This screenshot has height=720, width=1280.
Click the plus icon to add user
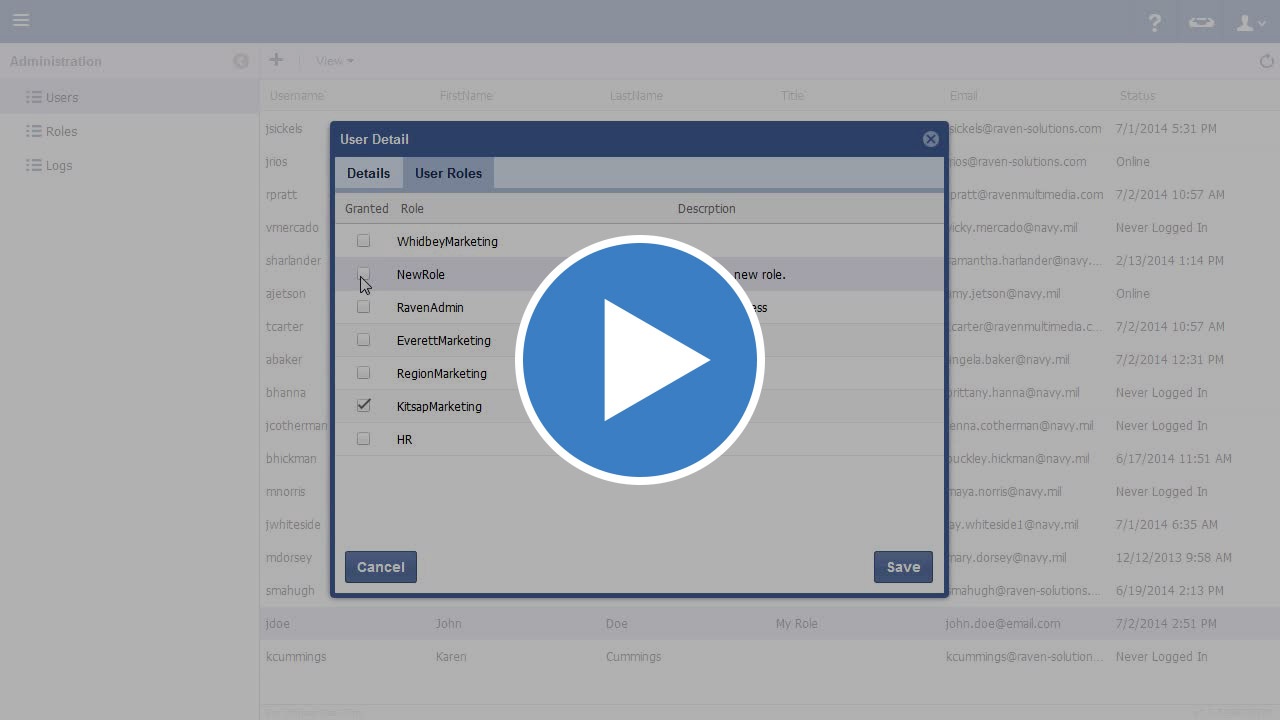point(276,60)
